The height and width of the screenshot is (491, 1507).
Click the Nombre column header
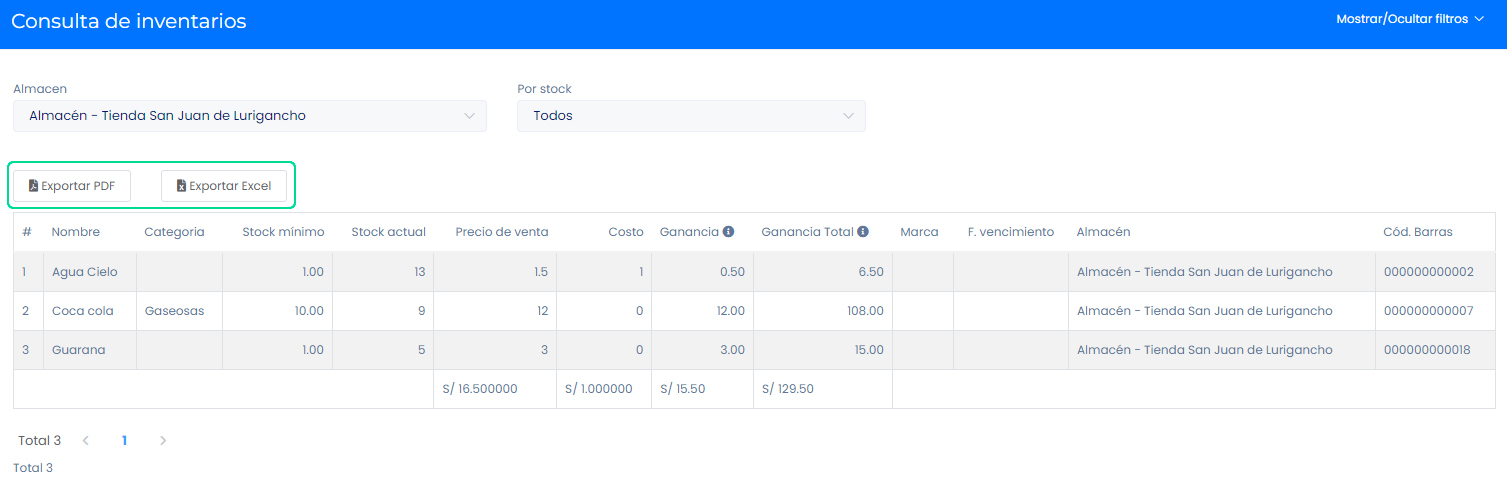76,232
